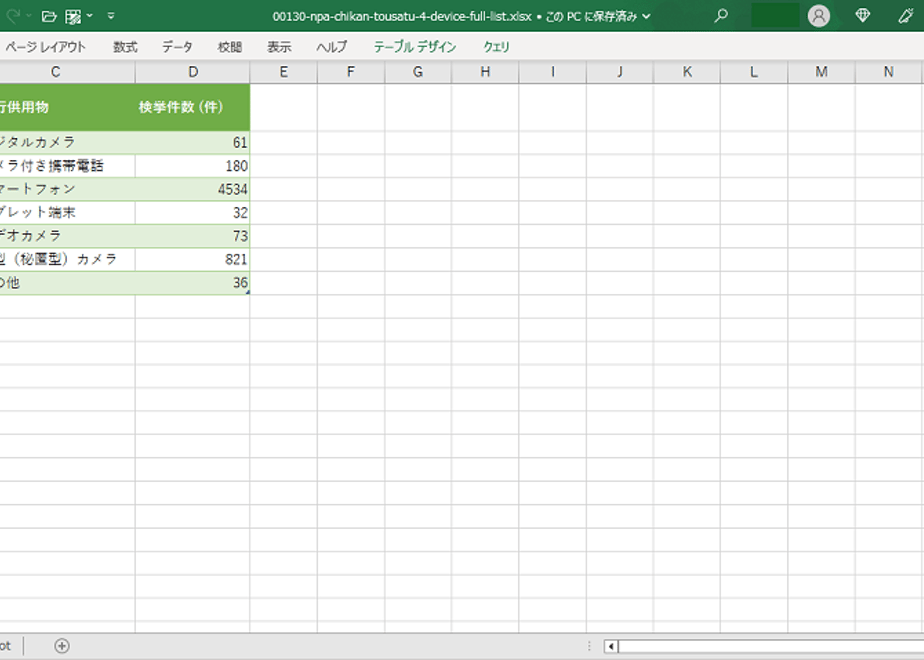The width and height of the screenshot is (924, 660).
Task: Expand the dropdown next to the table icon
Action: click(x=90, y=16)
